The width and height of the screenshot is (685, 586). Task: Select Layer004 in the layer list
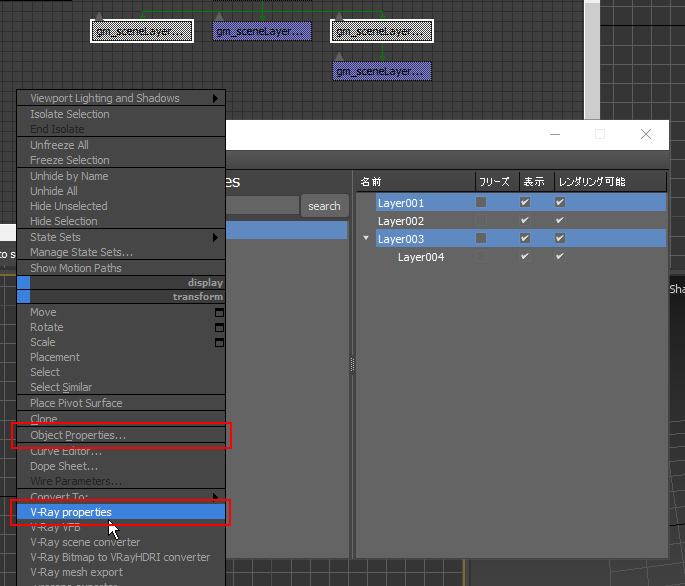(x=420, y=257)
